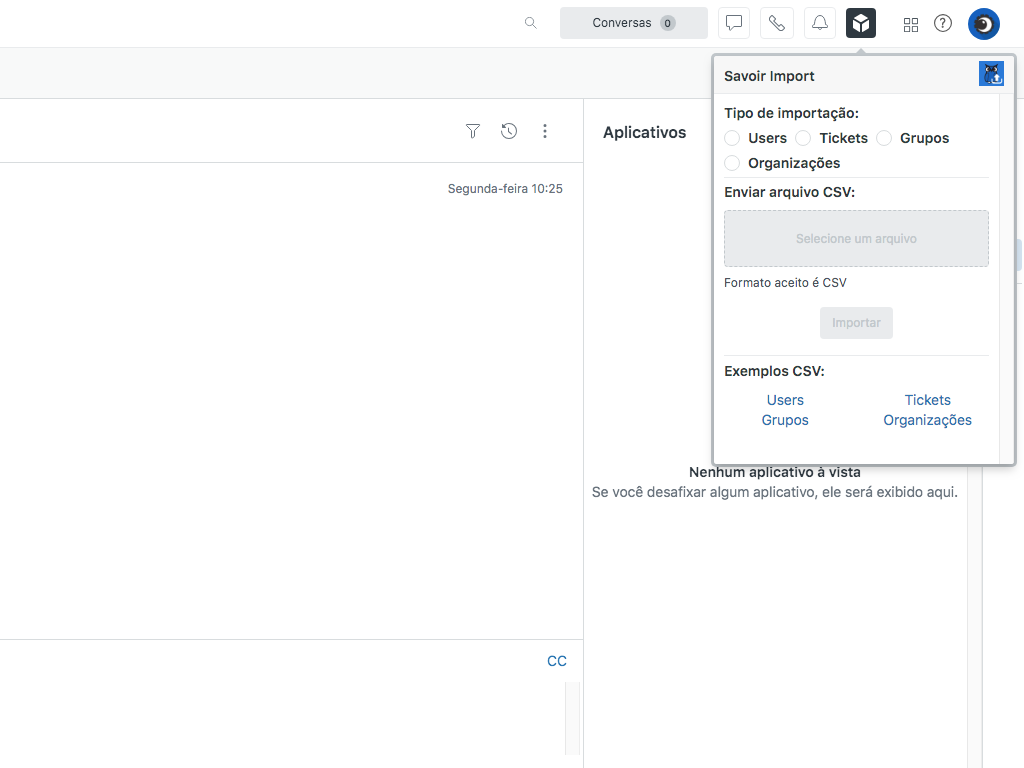Select the Tickets import type radio
The height and width of the screenshot is (768, 1024).
pyautogui.click(x=803, y=138)
